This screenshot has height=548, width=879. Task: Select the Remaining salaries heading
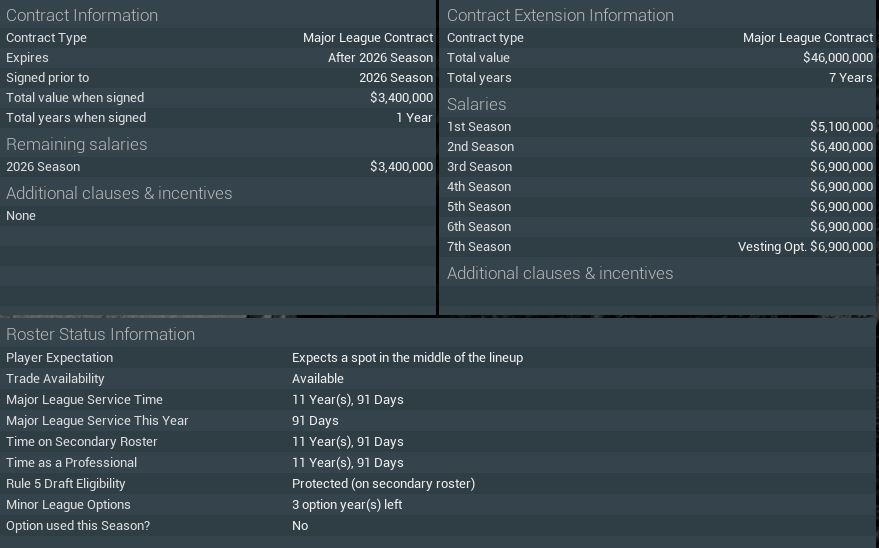pos(76,144)
